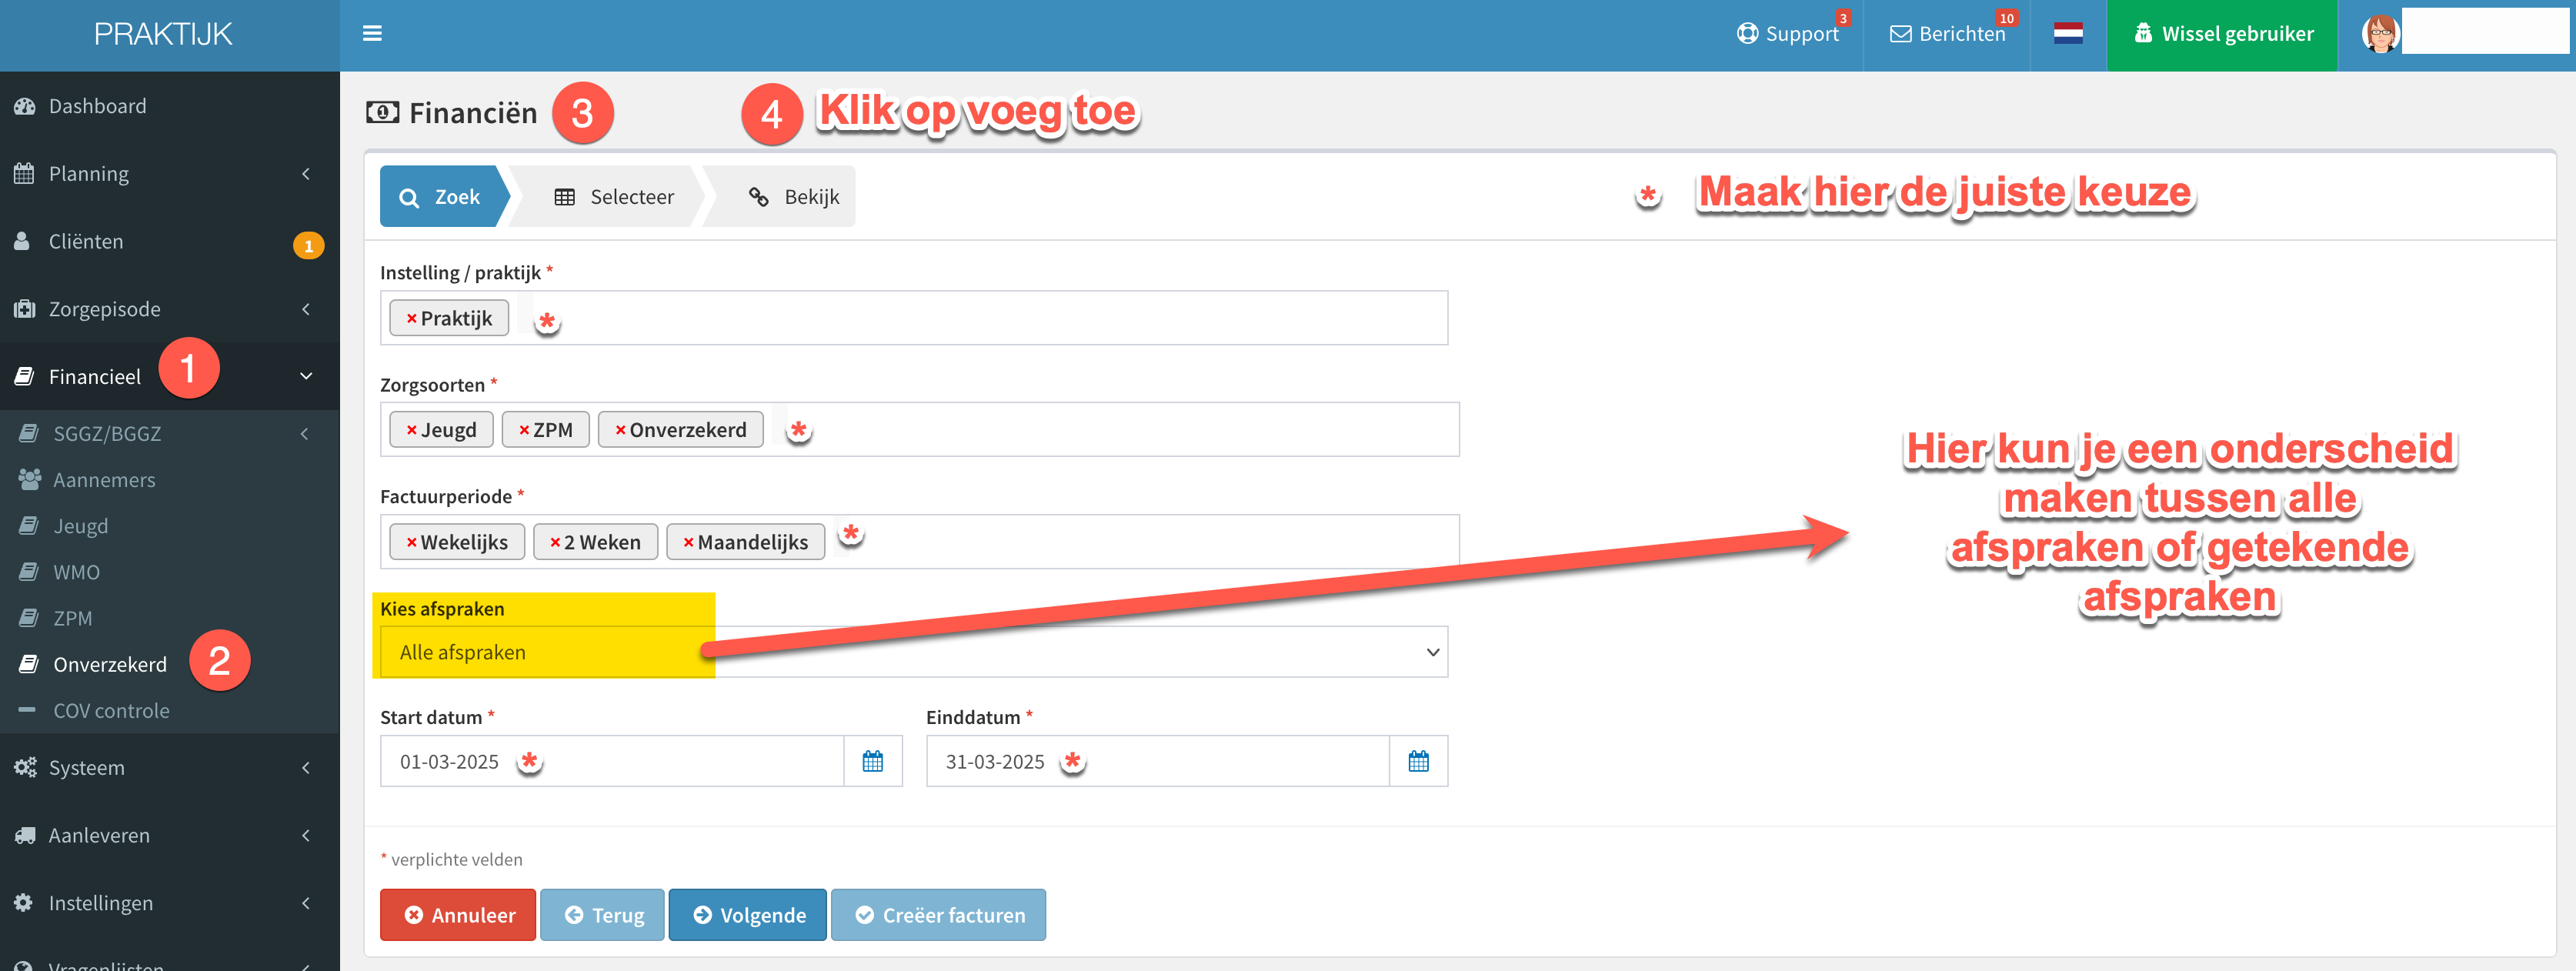Open WMO under Financieel
This screenshot has height=971, width=2576.
[x=170, y=572]
